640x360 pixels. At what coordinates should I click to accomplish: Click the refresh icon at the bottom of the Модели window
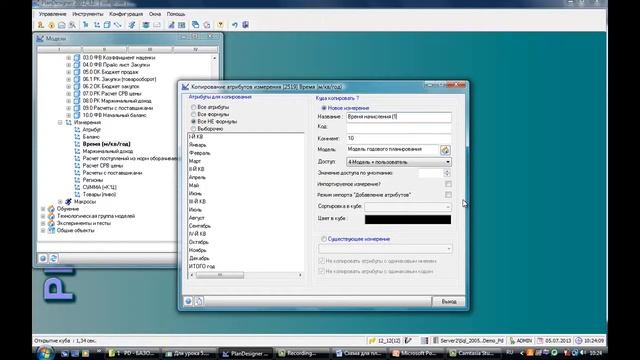pyautogui.click(x=53, y=258)
